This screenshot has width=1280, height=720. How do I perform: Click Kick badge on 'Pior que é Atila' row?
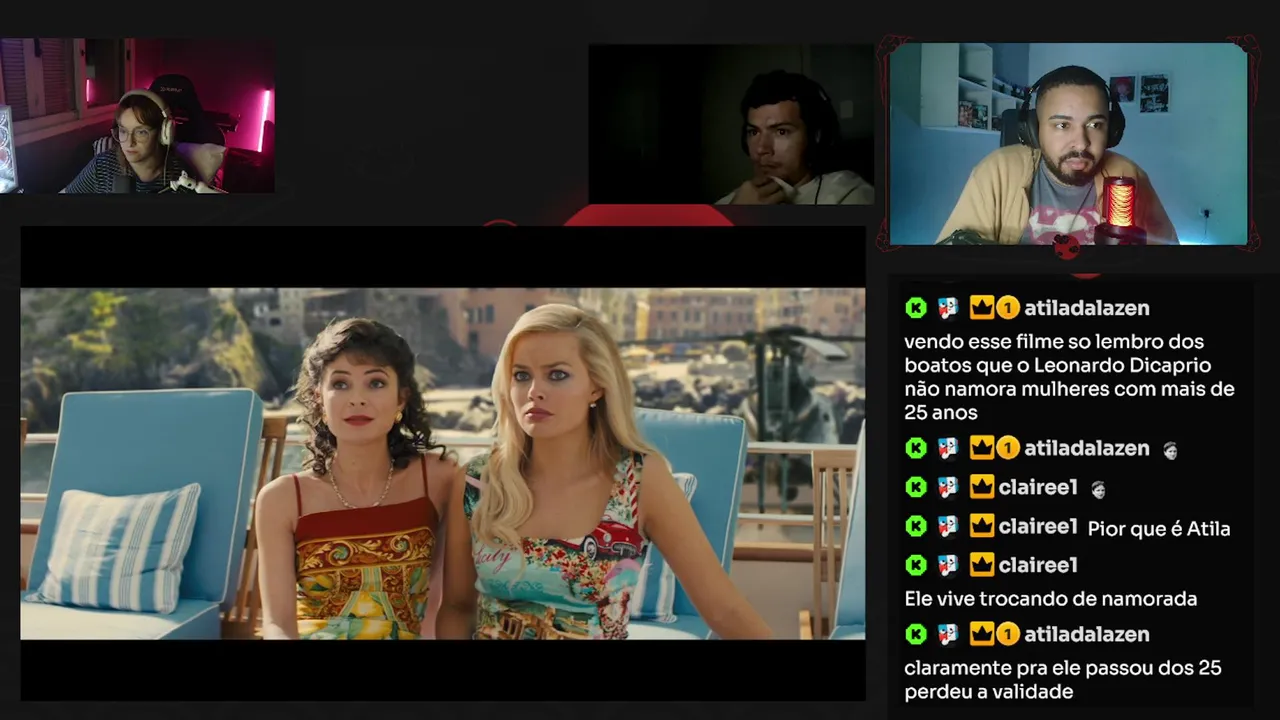click(x=916, y=526)
